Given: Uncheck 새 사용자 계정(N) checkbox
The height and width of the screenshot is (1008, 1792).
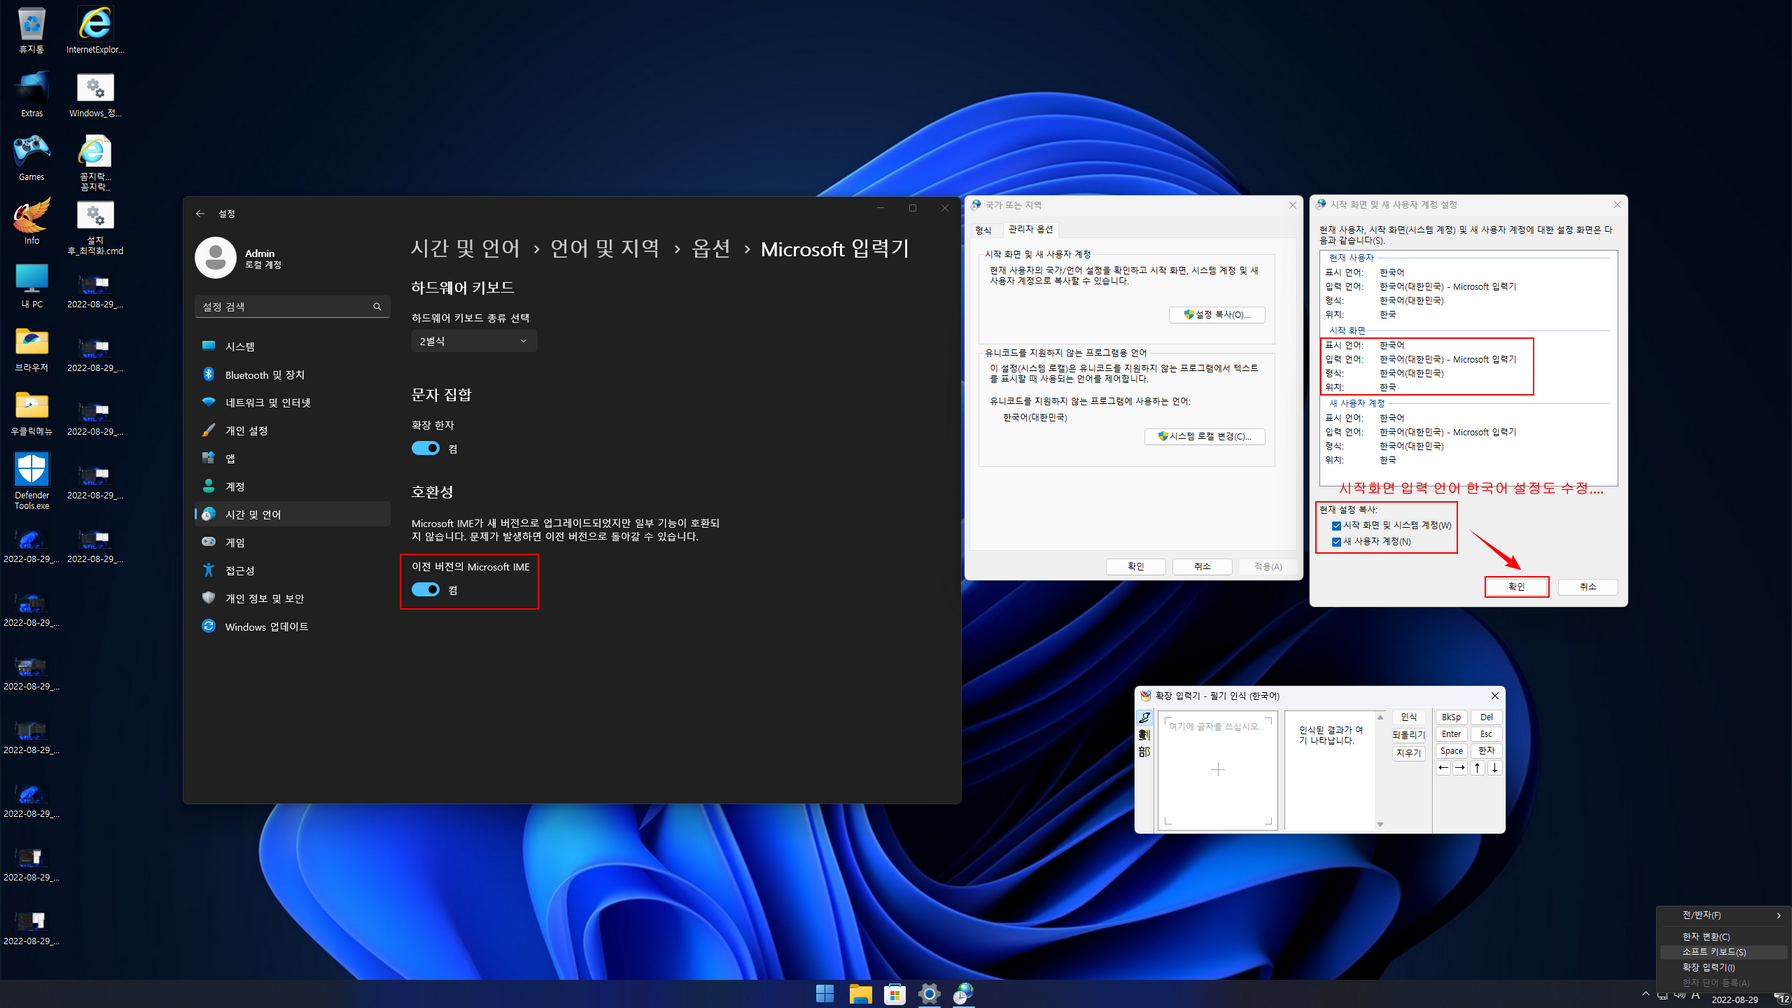Looking at the screenshot, I should [1336, 541].
